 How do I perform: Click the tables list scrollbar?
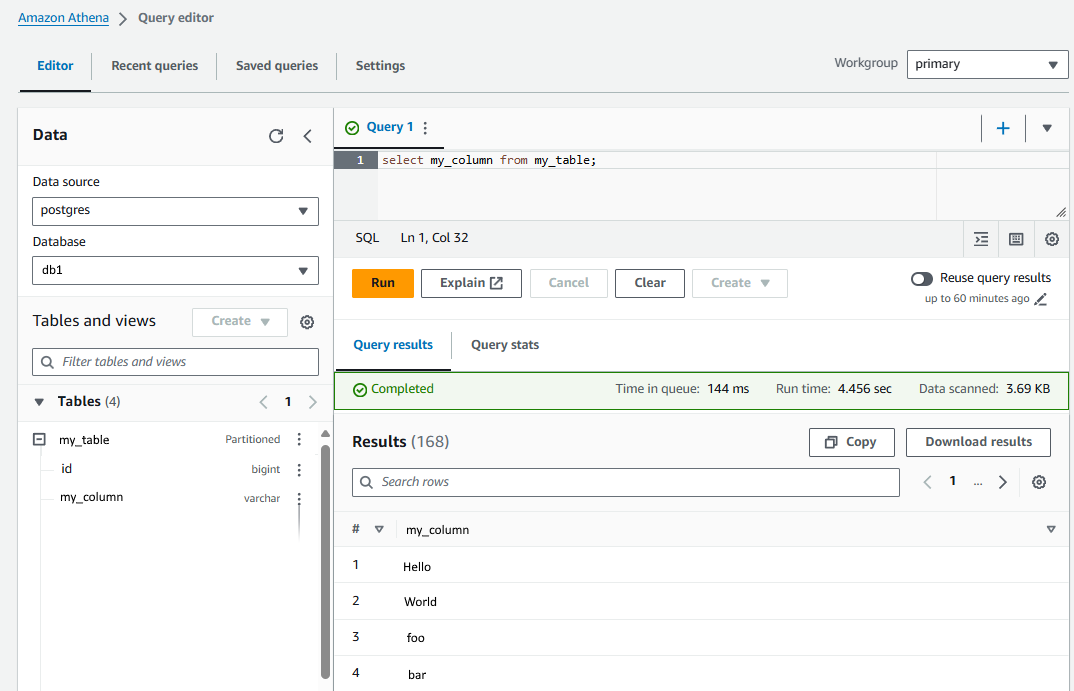coord(325,562)
